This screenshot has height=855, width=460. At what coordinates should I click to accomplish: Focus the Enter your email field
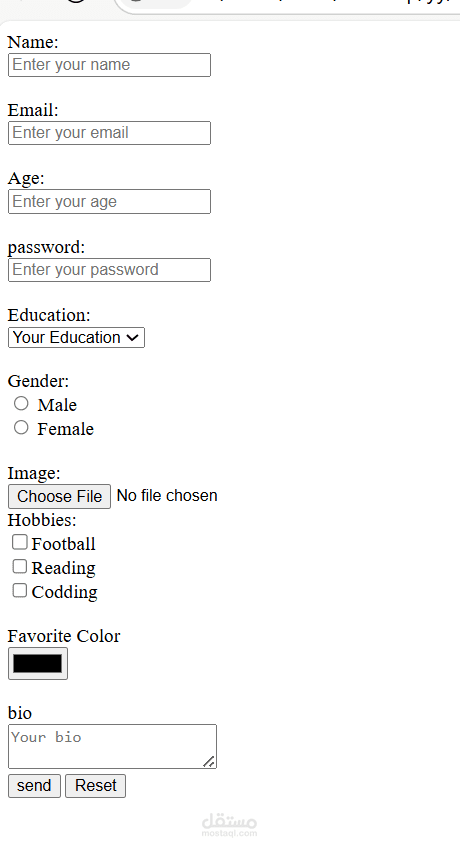[x=109, y=133]
